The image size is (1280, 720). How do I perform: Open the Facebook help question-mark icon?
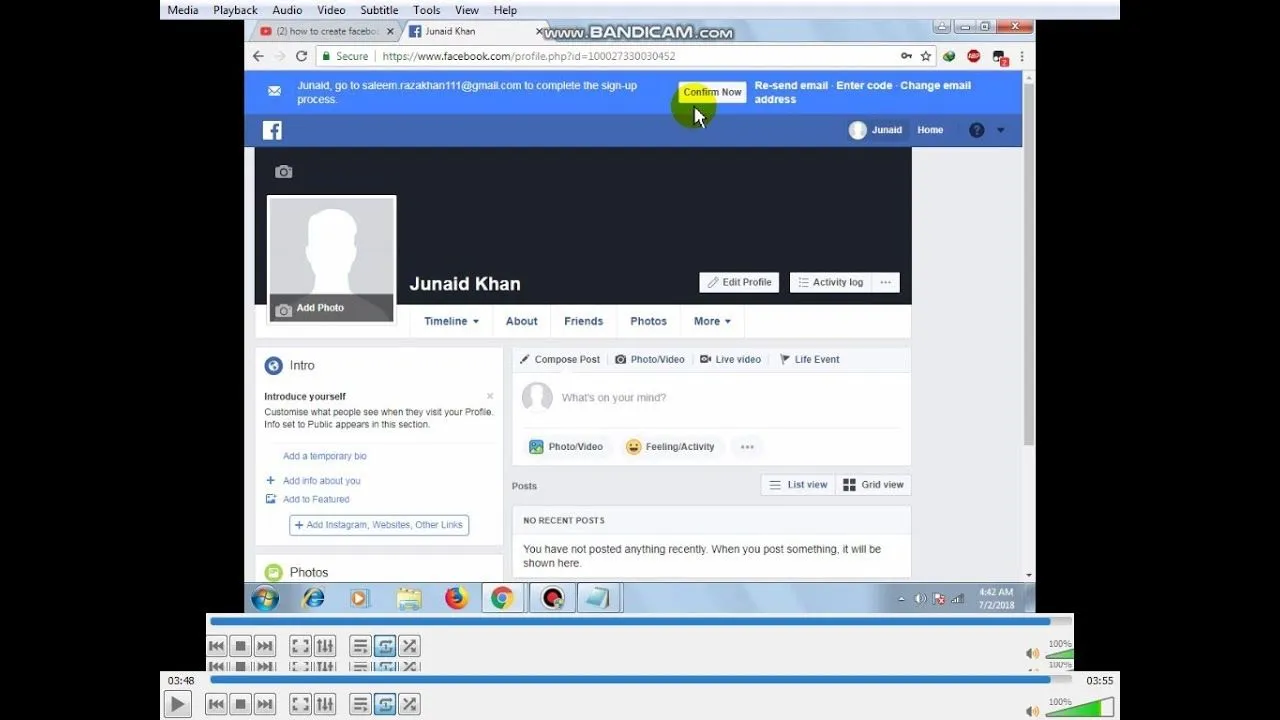[x=976, y=130]
